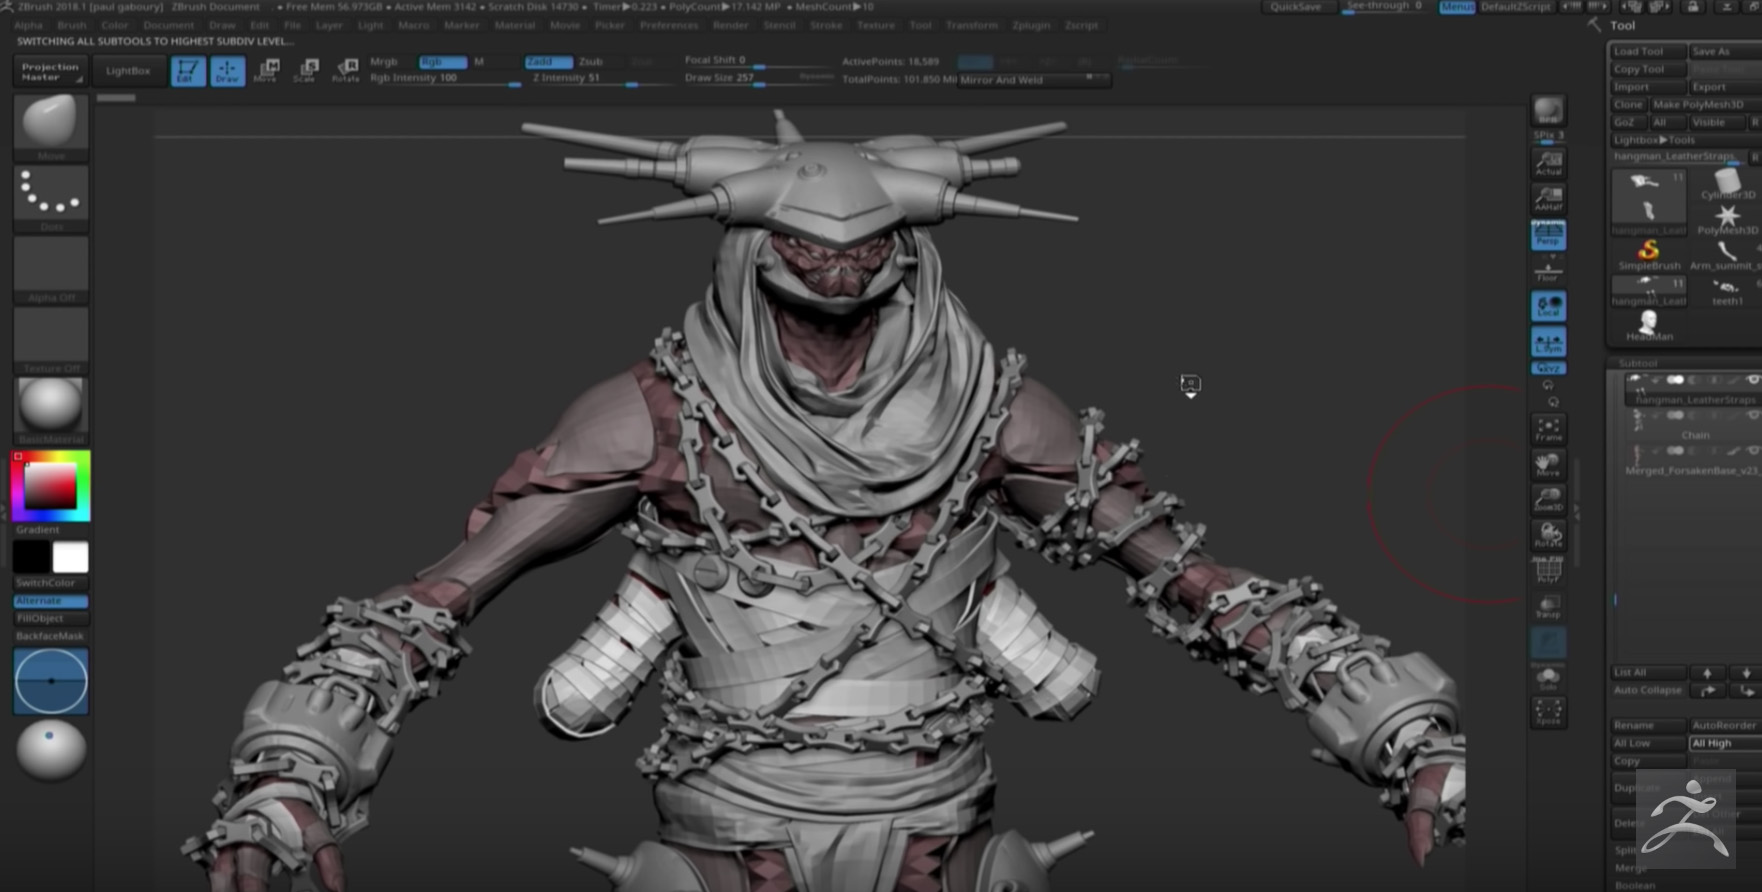Move subtool up with up arrow
The width and height of the screenshot is (1762, 892).
click(1707, 672)
